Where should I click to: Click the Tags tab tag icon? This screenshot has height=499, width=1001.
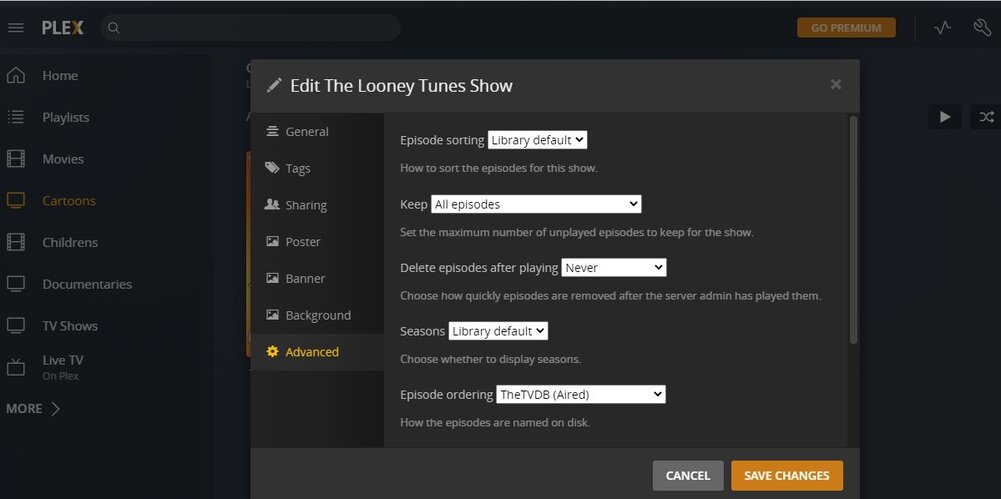[273, 168]
